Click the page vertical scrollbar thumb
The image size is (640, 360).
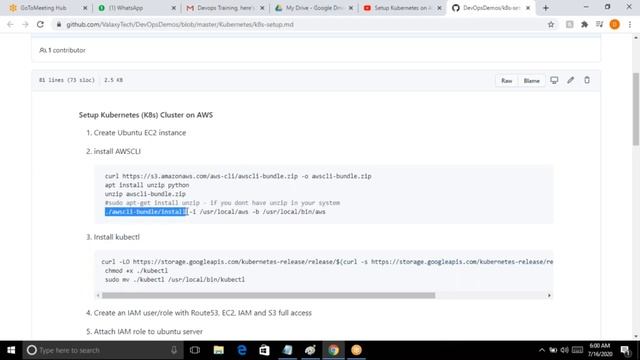(x=636, y=109)
